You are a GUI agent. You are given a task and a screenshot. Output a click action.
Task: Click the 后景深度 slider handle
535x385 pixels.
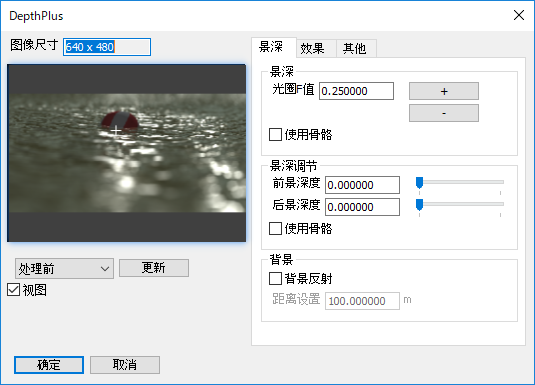click(x=419, y=205)
